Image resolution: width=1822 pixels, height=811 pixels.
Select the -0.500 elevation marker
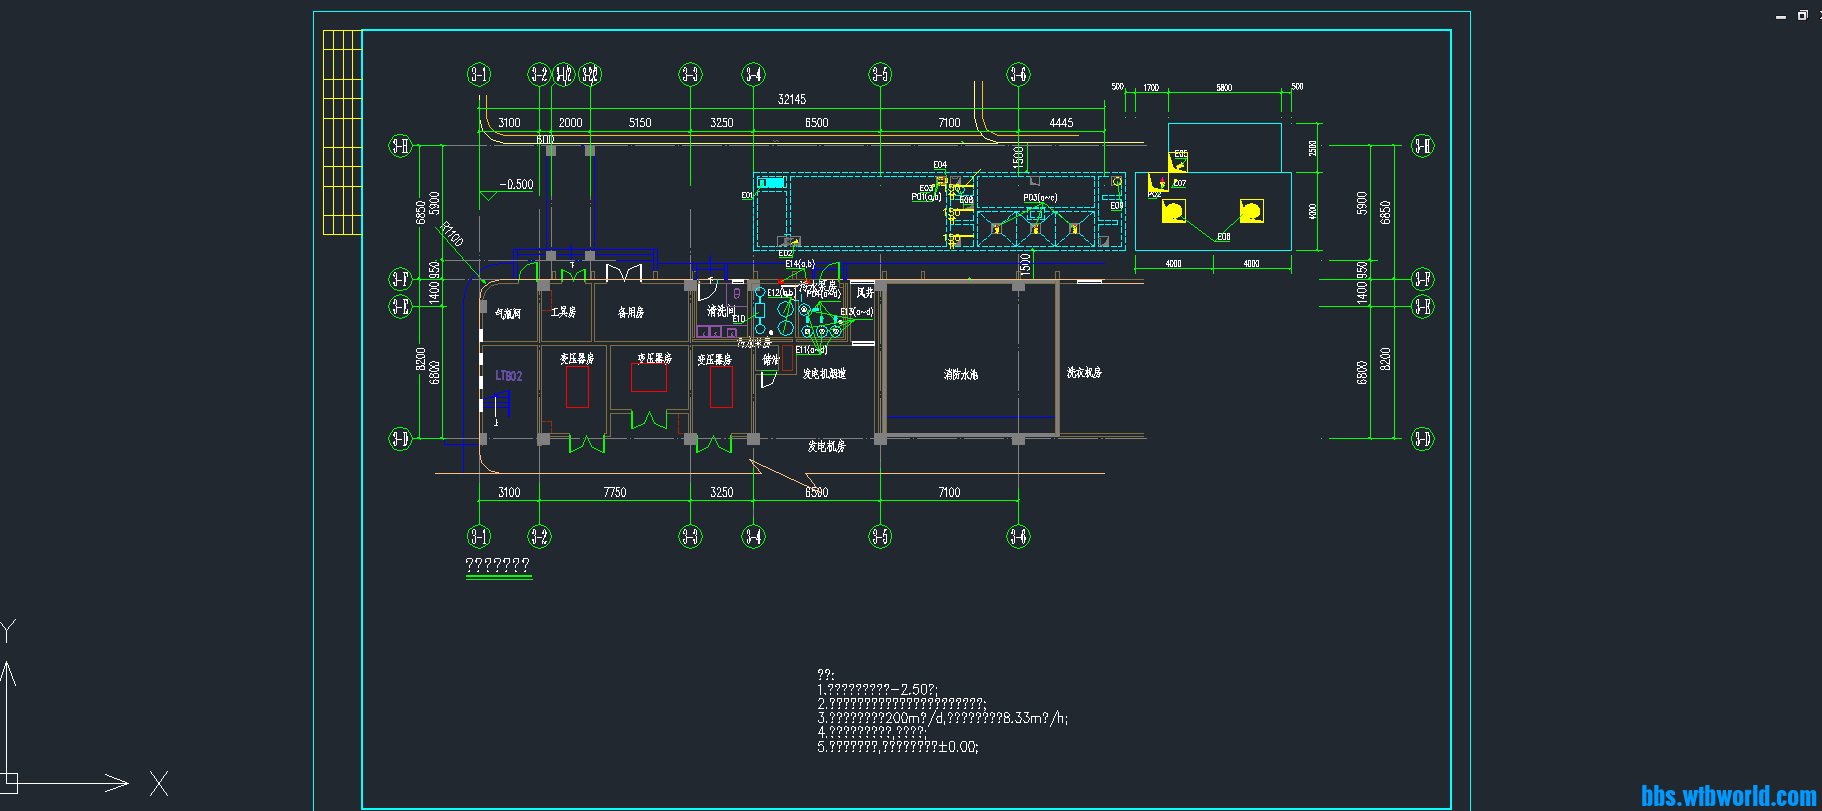coord(516,185)
